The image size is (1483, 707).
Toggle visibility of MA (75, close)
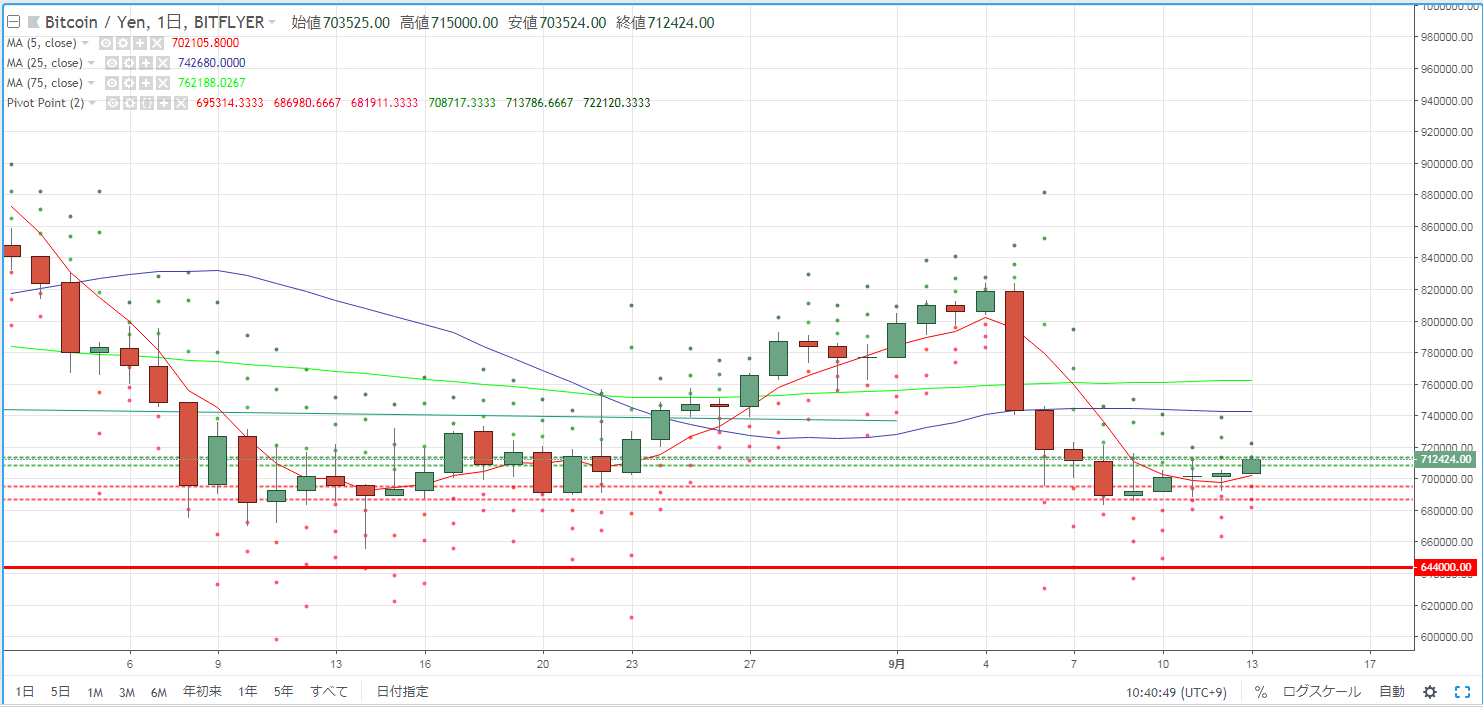pos(112,83)
